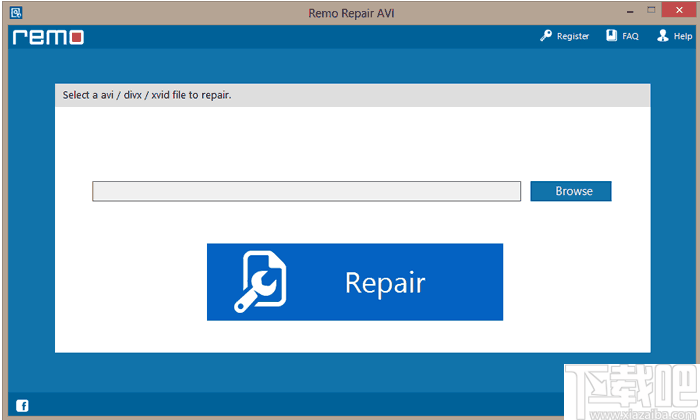Open the FAQ text link
Image resolution: width=700 pixels, height=420 pixels.
[x=630, y=36]
